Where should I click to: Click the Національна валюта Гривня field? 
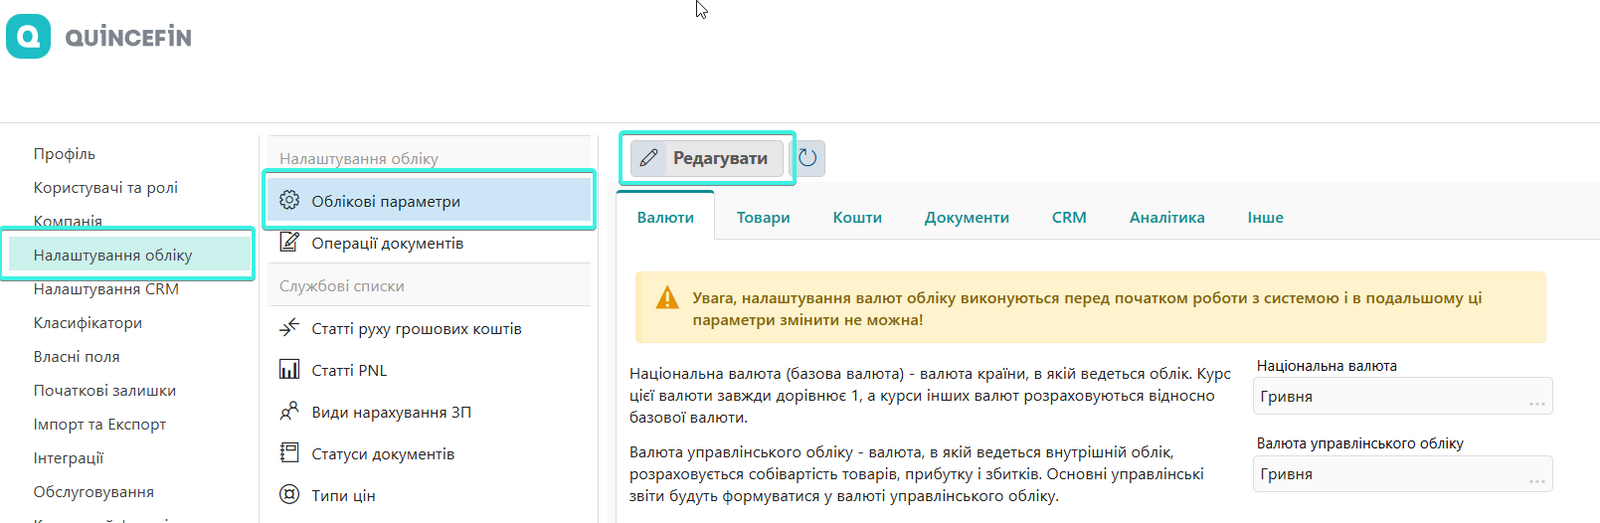pyautogui.click(x=1390, y=397)
